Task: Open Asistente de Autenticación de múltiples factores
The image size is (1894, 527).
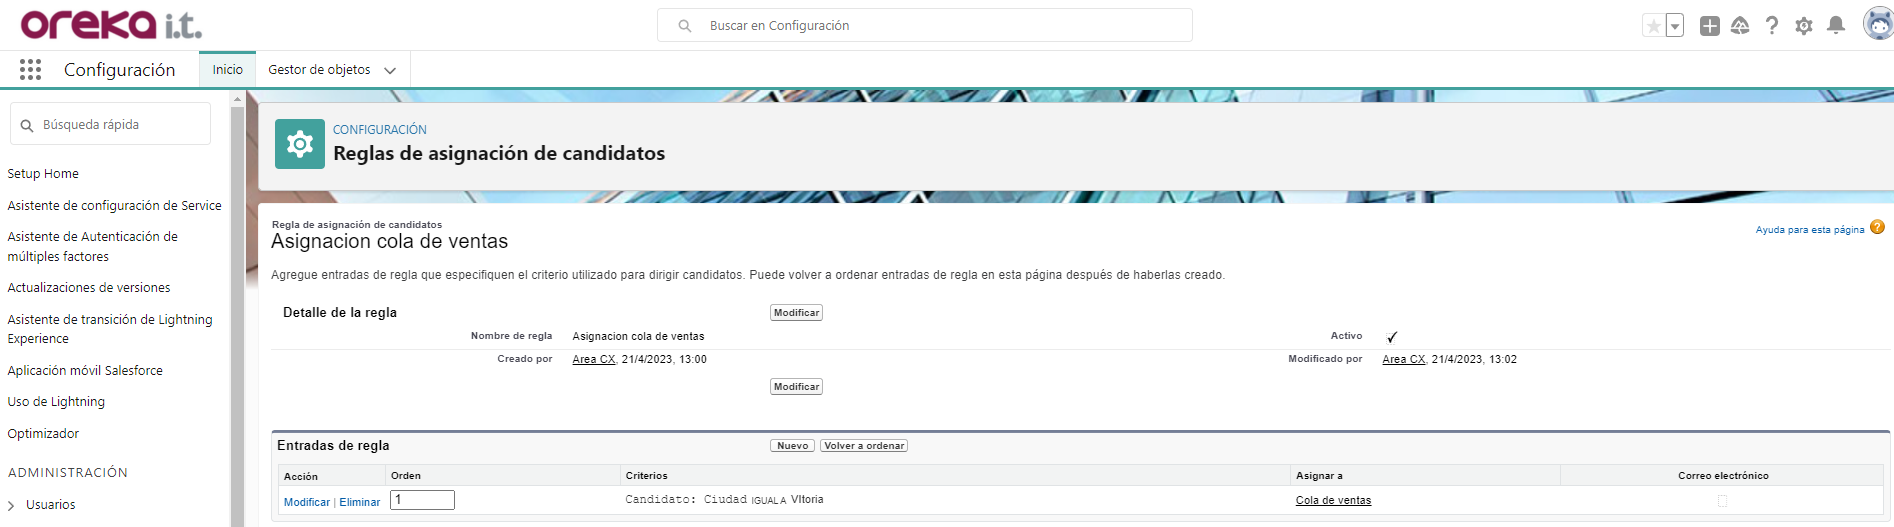Action: pyautogui.click(x=92, y=246)
